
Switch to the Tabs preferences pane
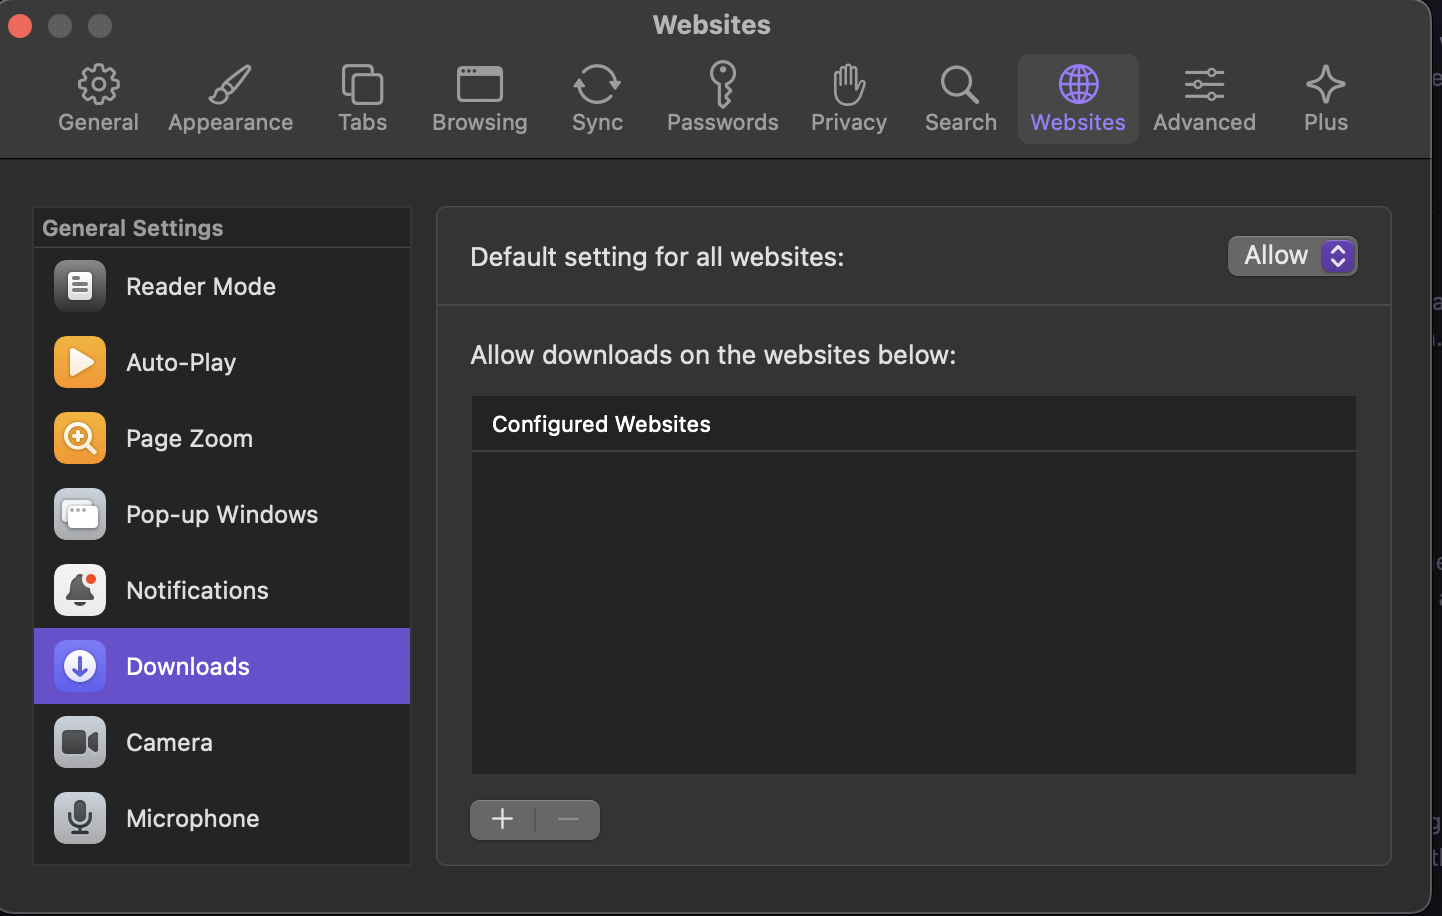pos(362,99)
